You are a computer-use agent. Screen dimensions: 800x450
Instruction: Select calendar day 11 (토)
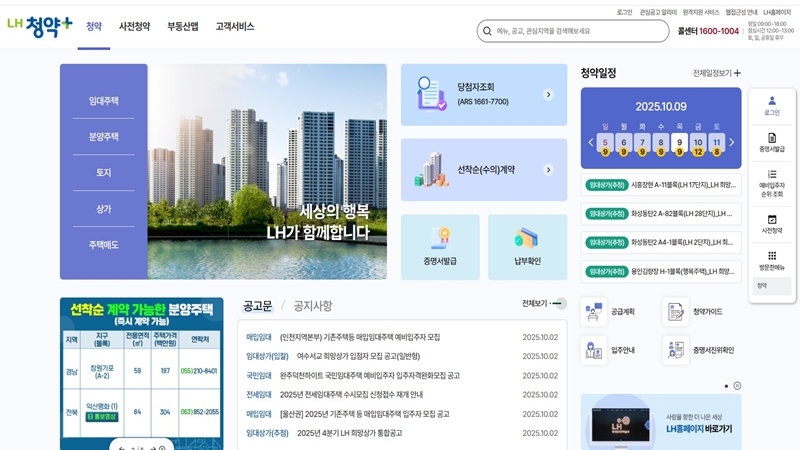pos(717,144)
